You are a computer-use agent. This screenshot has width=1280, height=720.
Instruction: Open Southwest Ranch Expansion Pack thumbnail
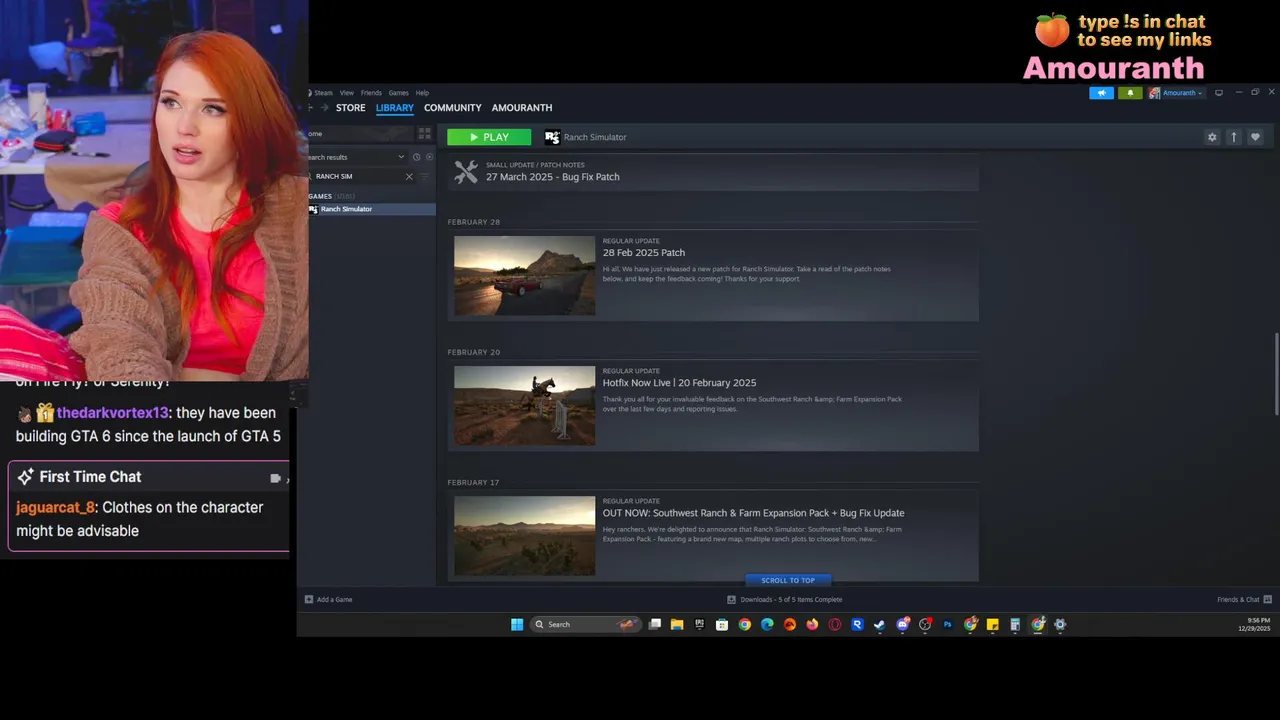point(524,536)
